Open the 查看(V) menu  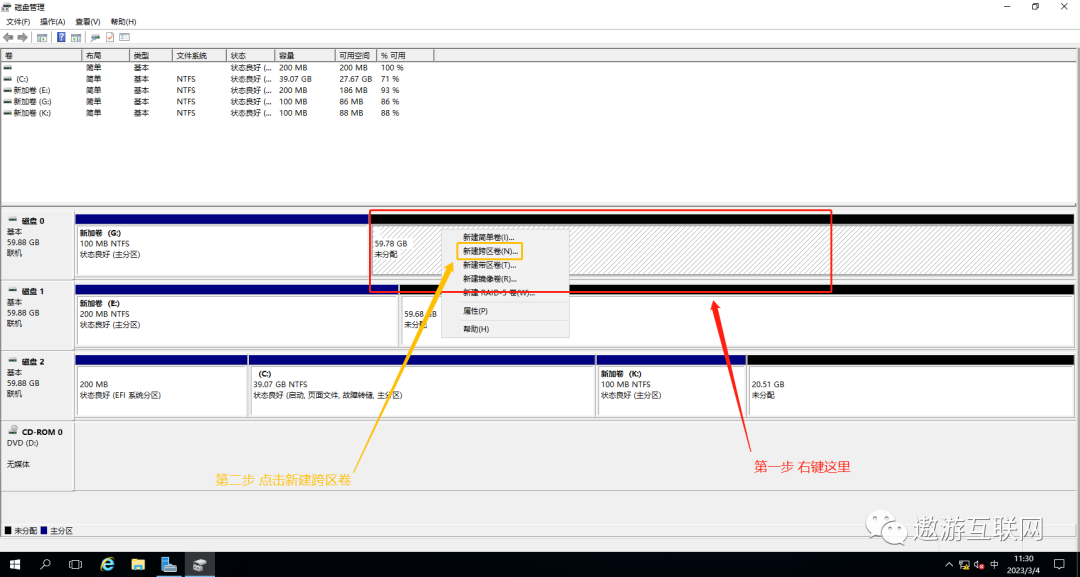tap(87, 22)
